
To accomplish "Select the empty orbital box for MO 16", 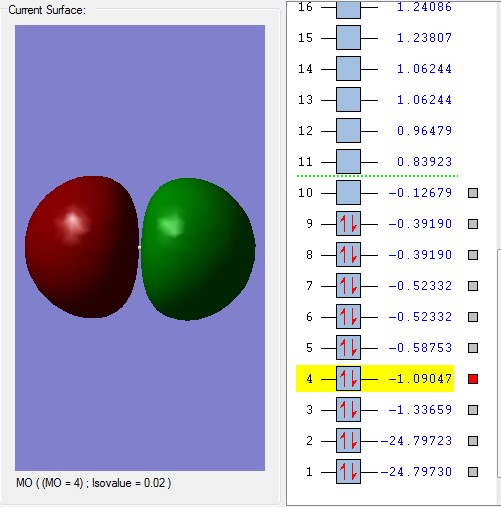I will 348,9.
